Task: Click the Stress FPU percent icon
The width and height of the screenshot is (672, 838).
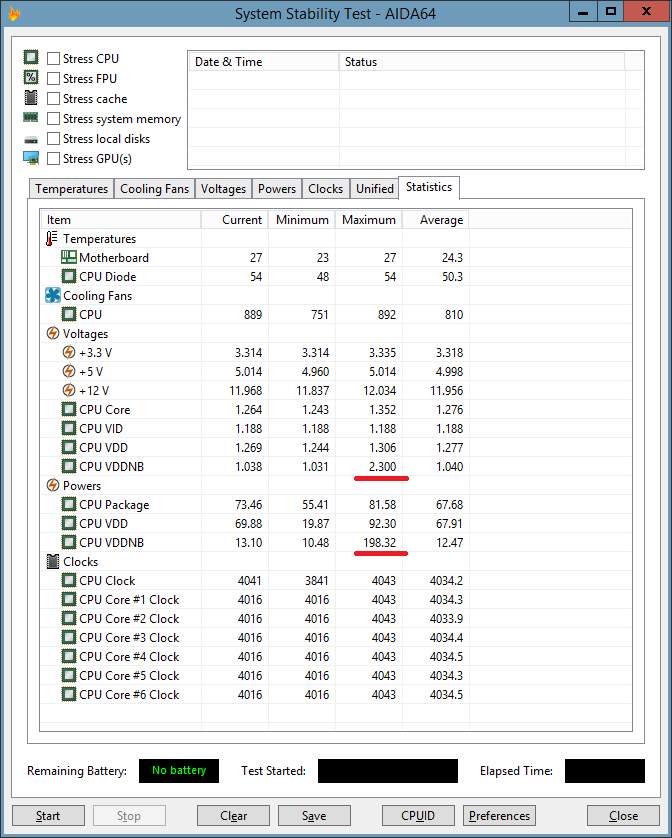Action: [x=31, y=77]
